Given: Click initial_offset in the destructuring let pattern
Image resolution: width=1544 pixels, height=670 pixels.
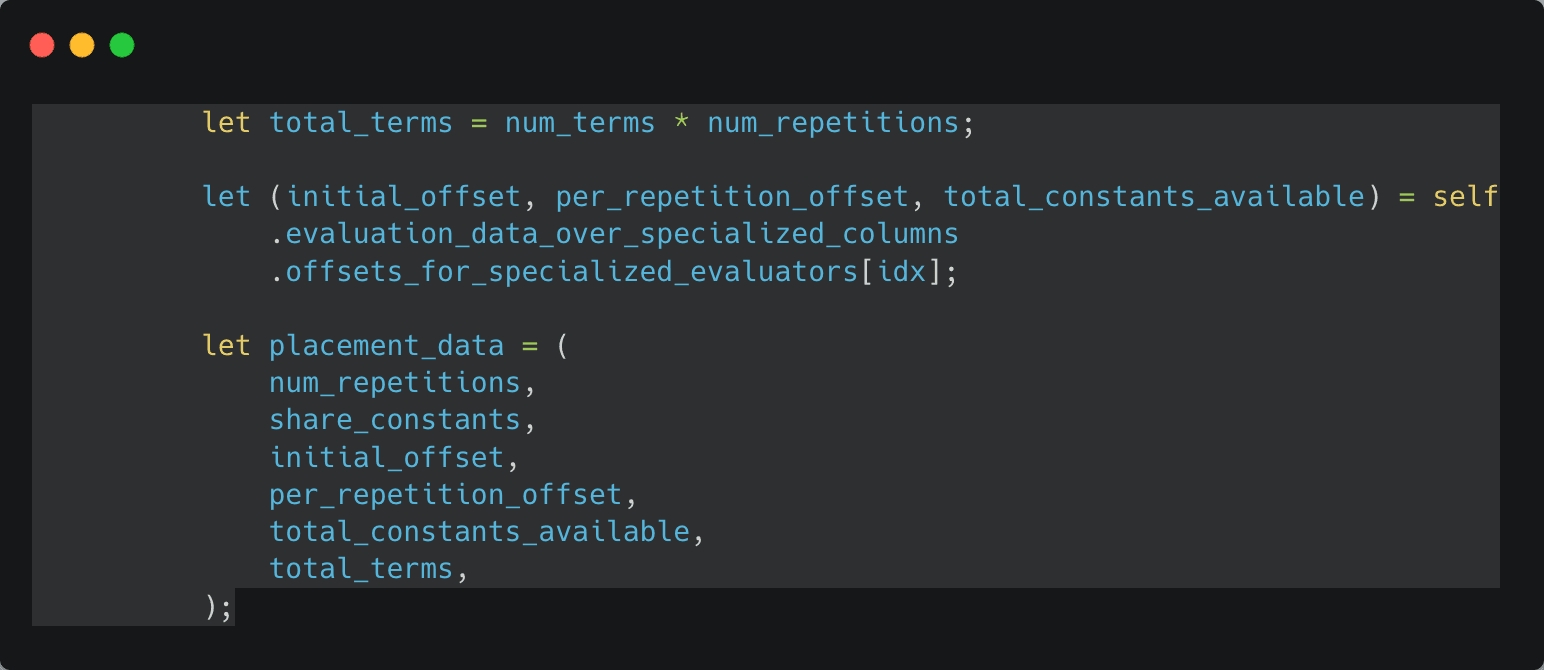Looking at the screenshot, I should [x=404, y=197].
